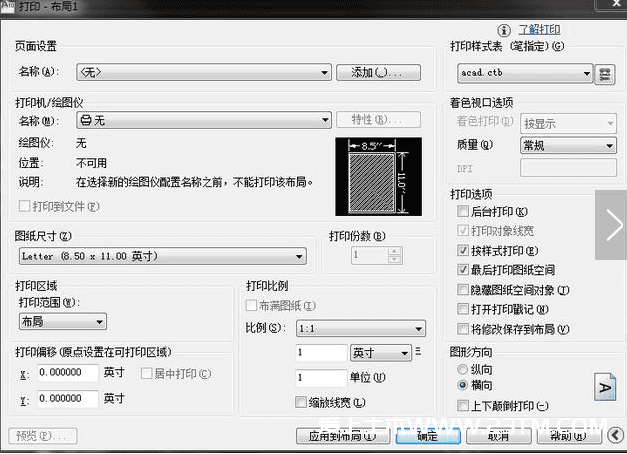Click the 确定 button
The width and height of the screenshot is (627, 454).
(427, 436)
